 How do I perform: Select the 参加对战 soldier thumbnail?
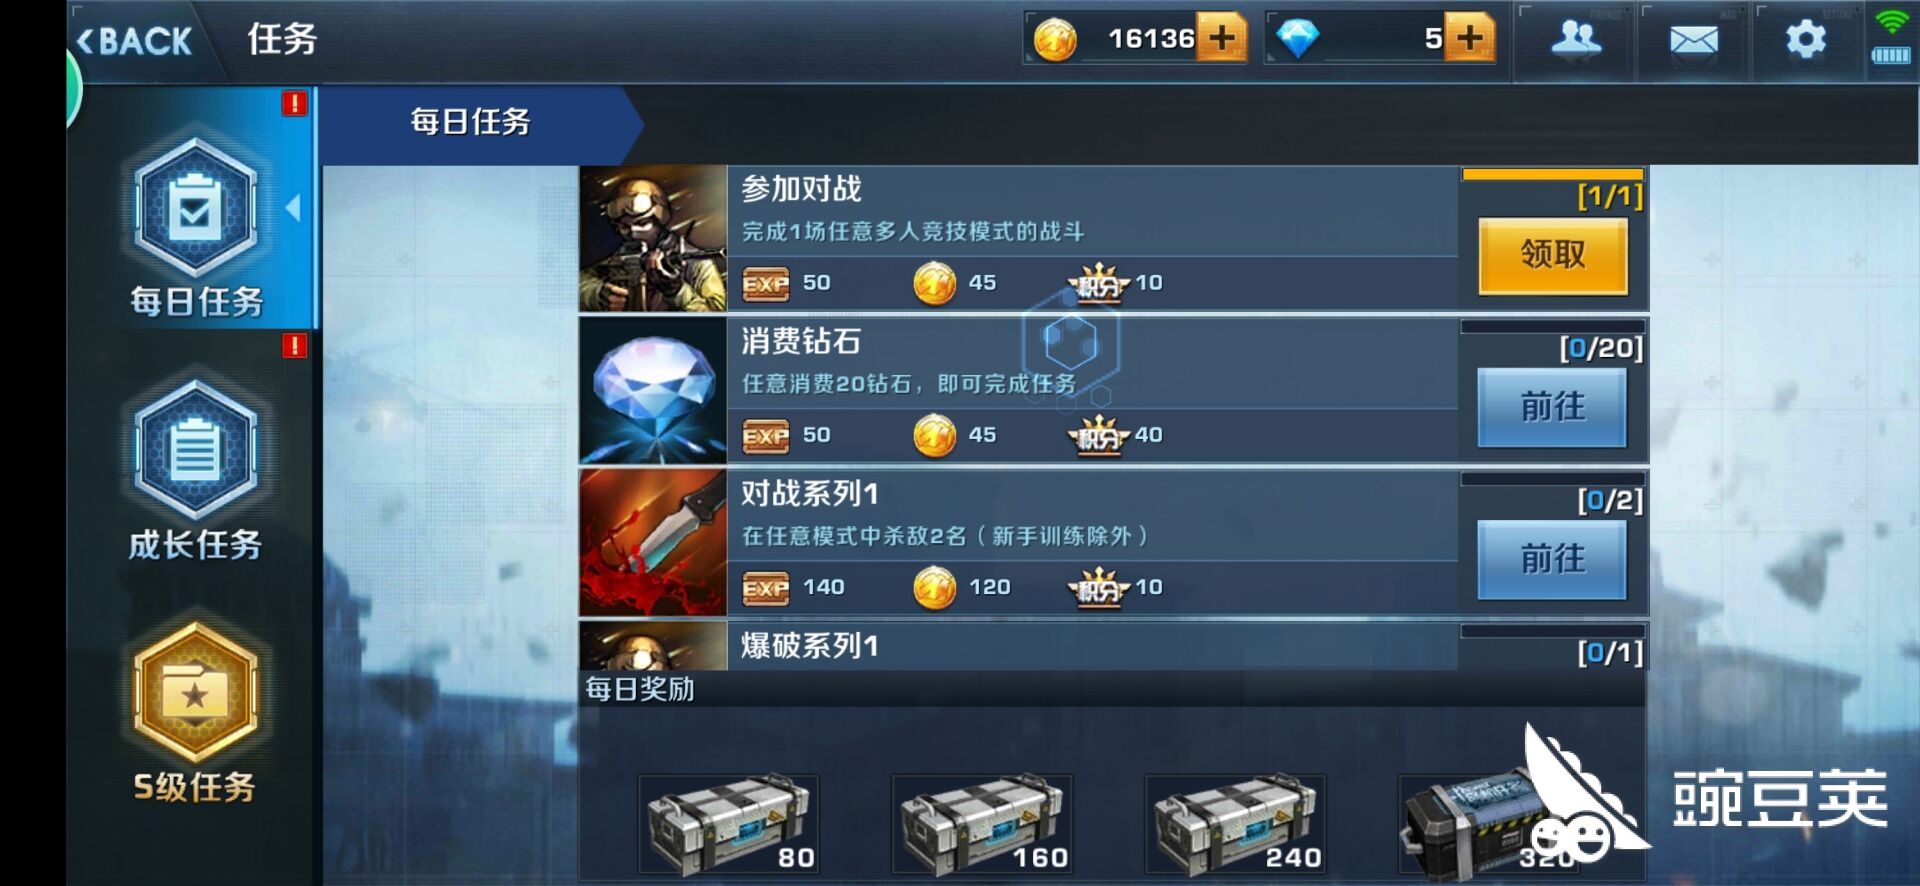pos(653,239)
